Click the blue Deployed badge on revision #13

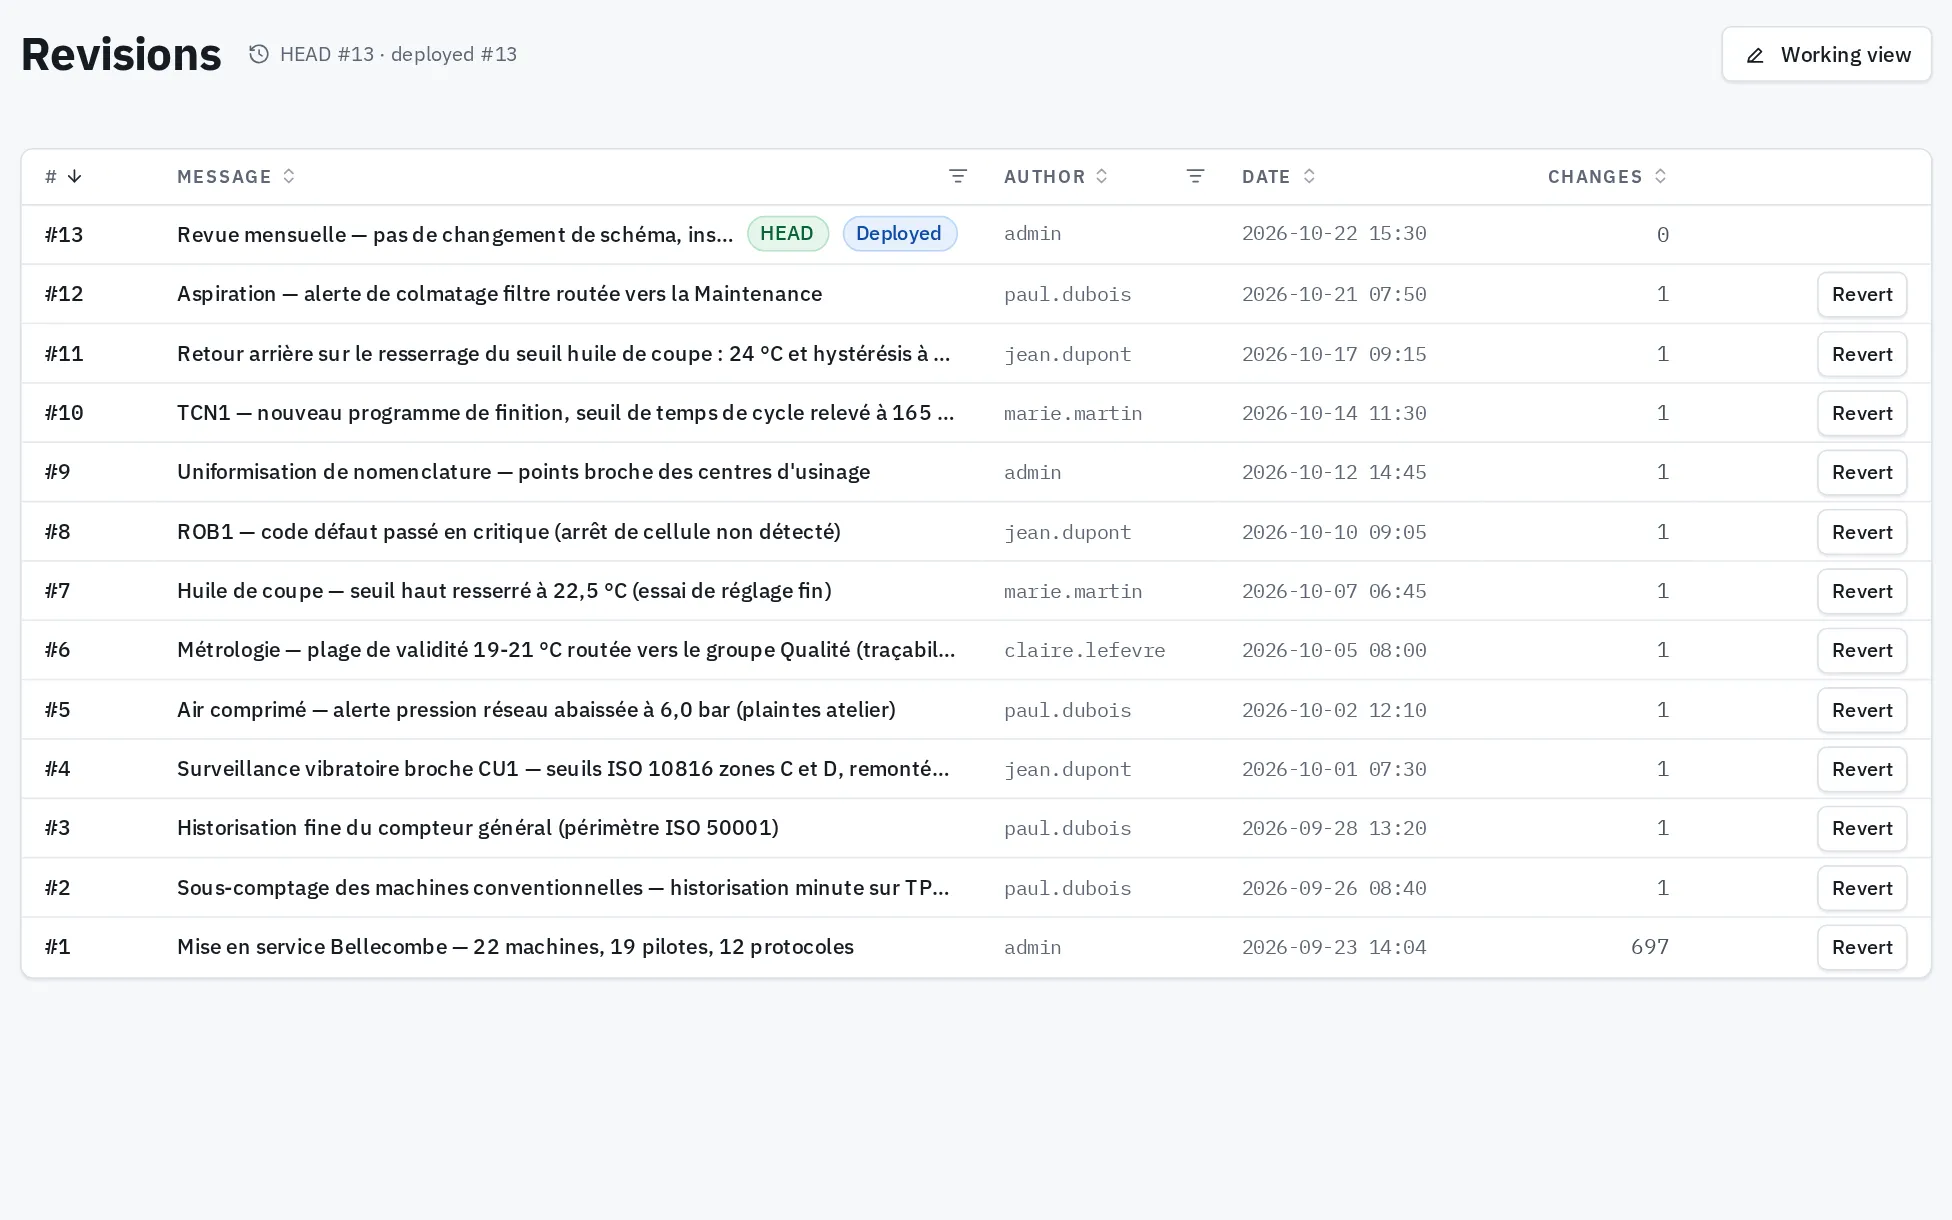[x=899, y=234]
